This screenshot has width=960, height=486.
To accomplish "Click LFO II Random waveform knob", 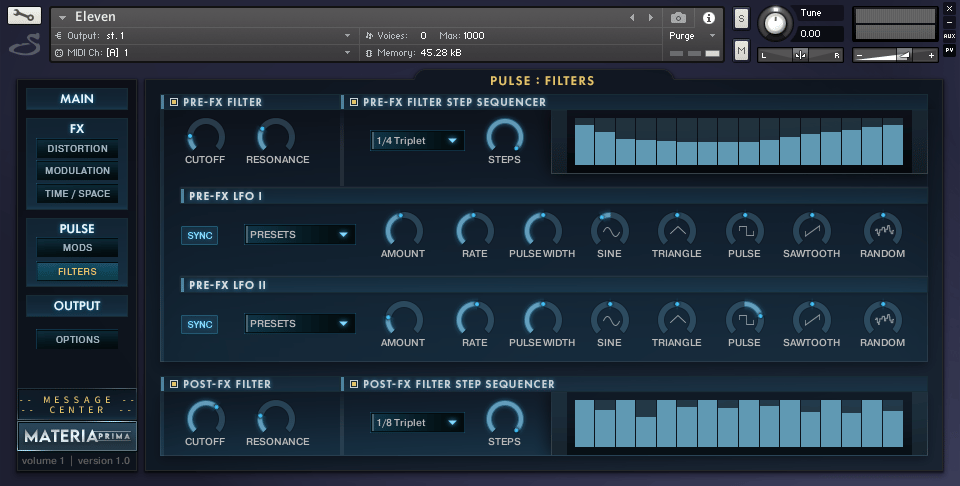I will tap(883, 320).
